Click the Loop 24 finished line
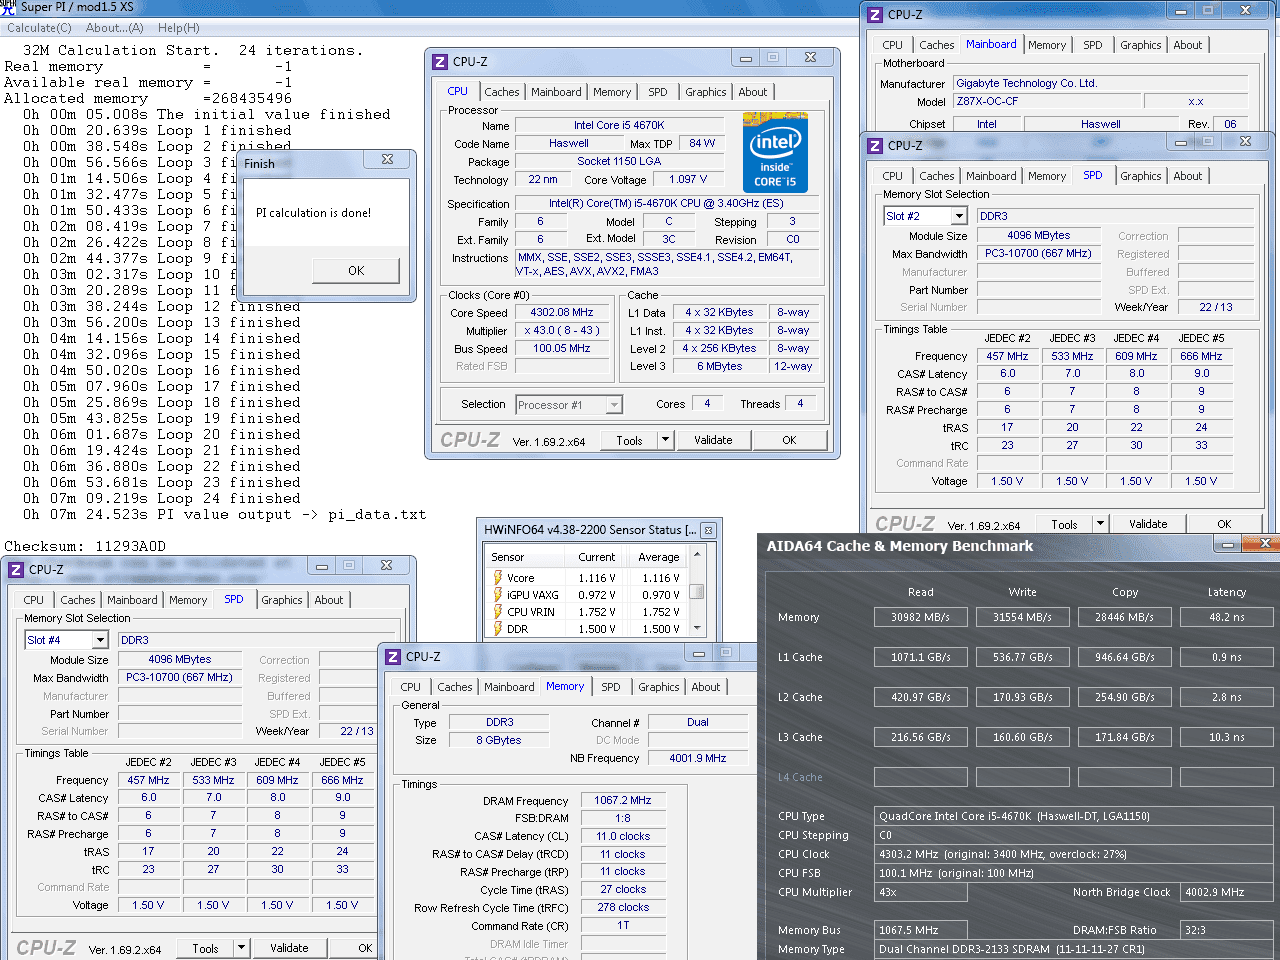This screenshot has height=960, width=1280. (x=161, y=498)
